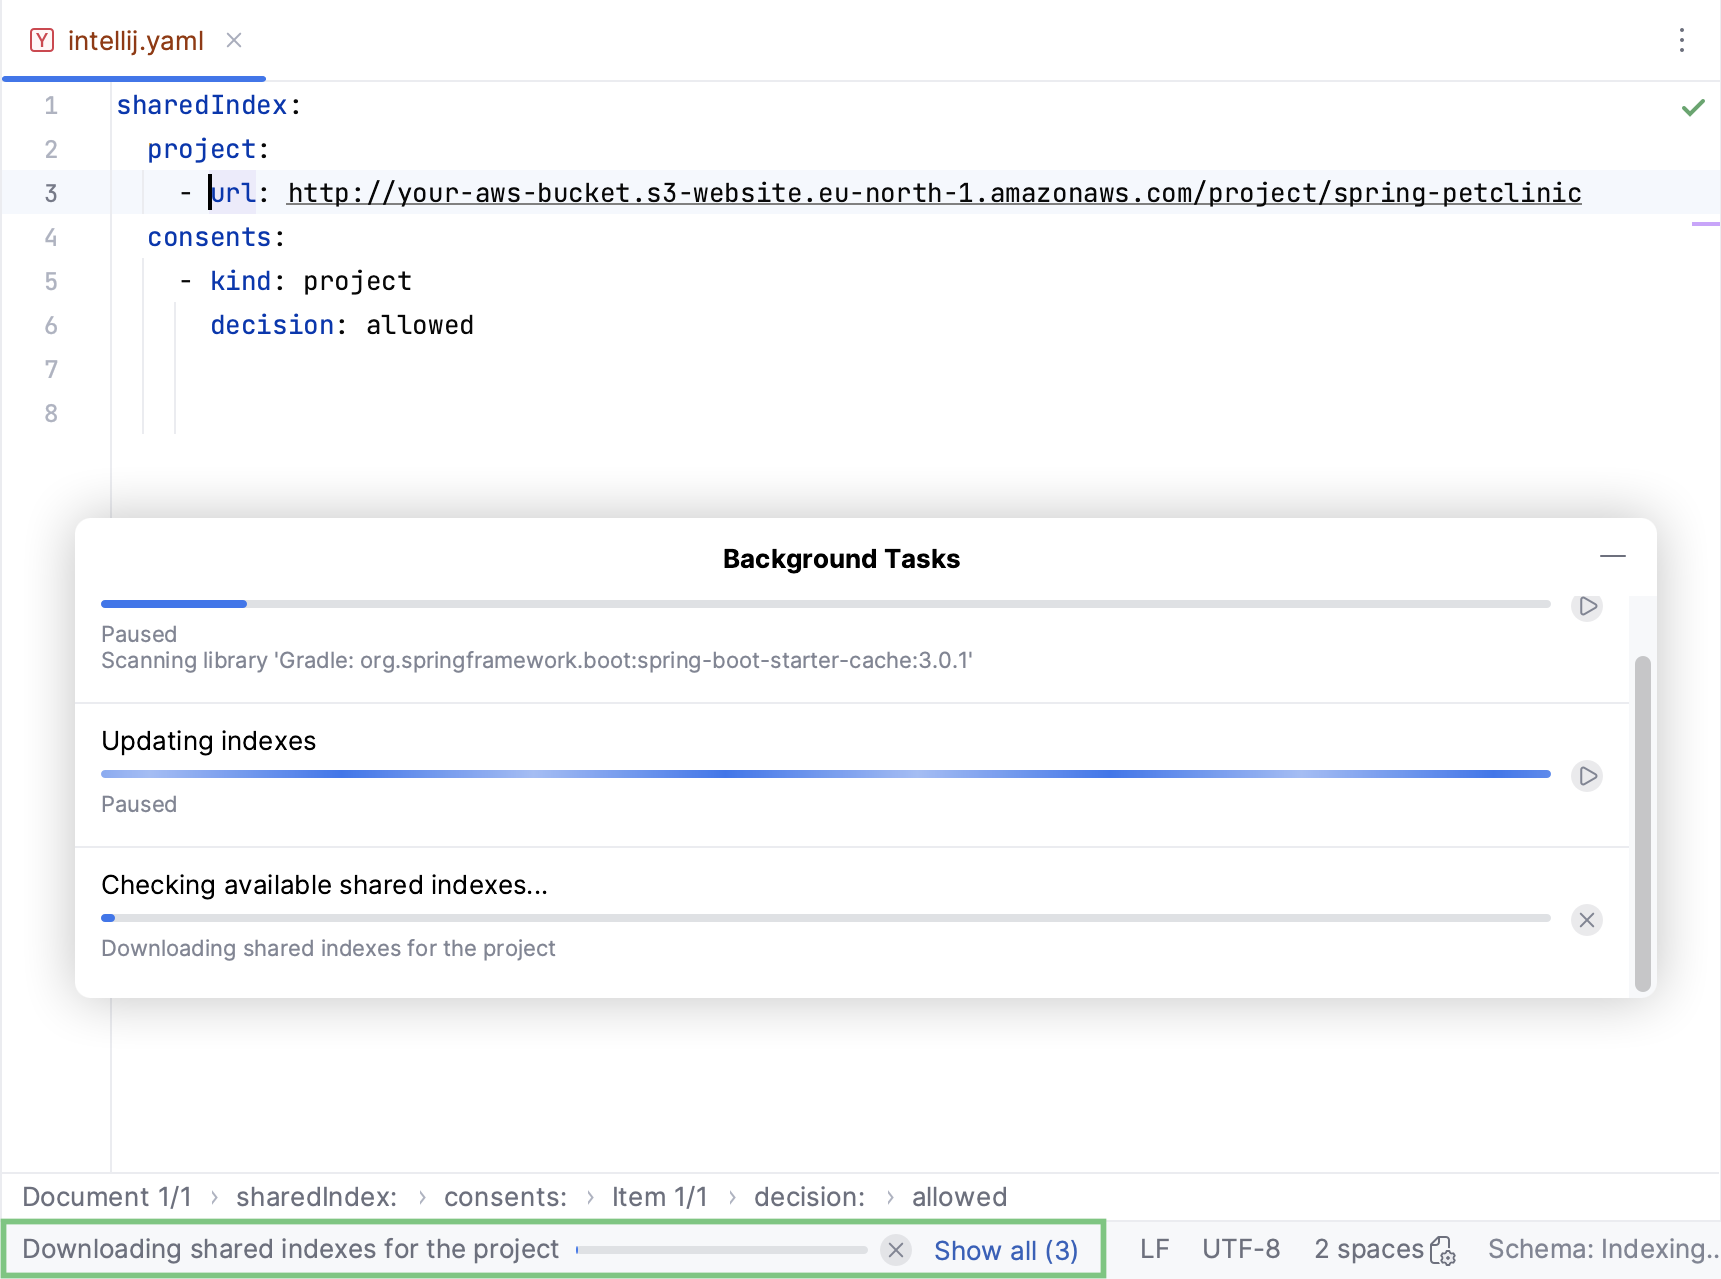
Task: Click the consents key on line 4
Action: 209,237
